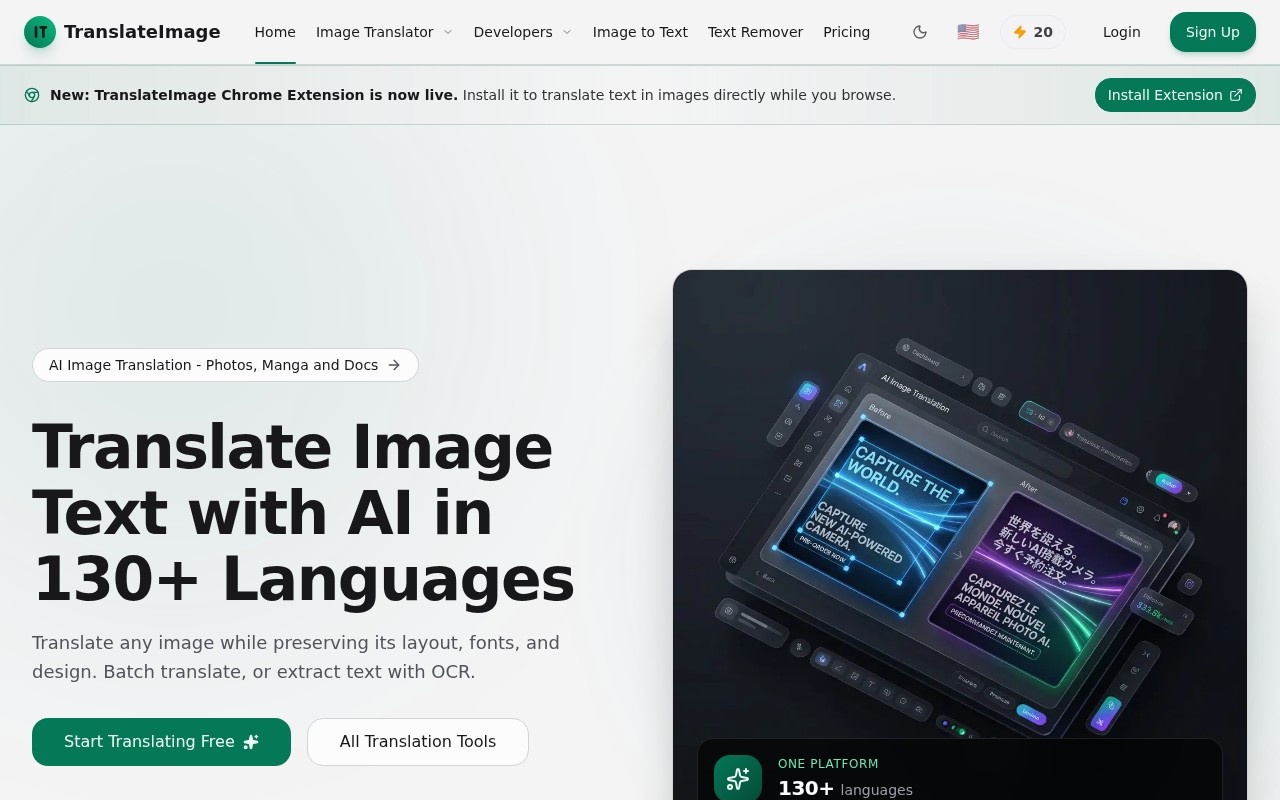Click the TranslateImage IT logo icon
Viewport: 1280px width, 800px height.
pos(40,32)
